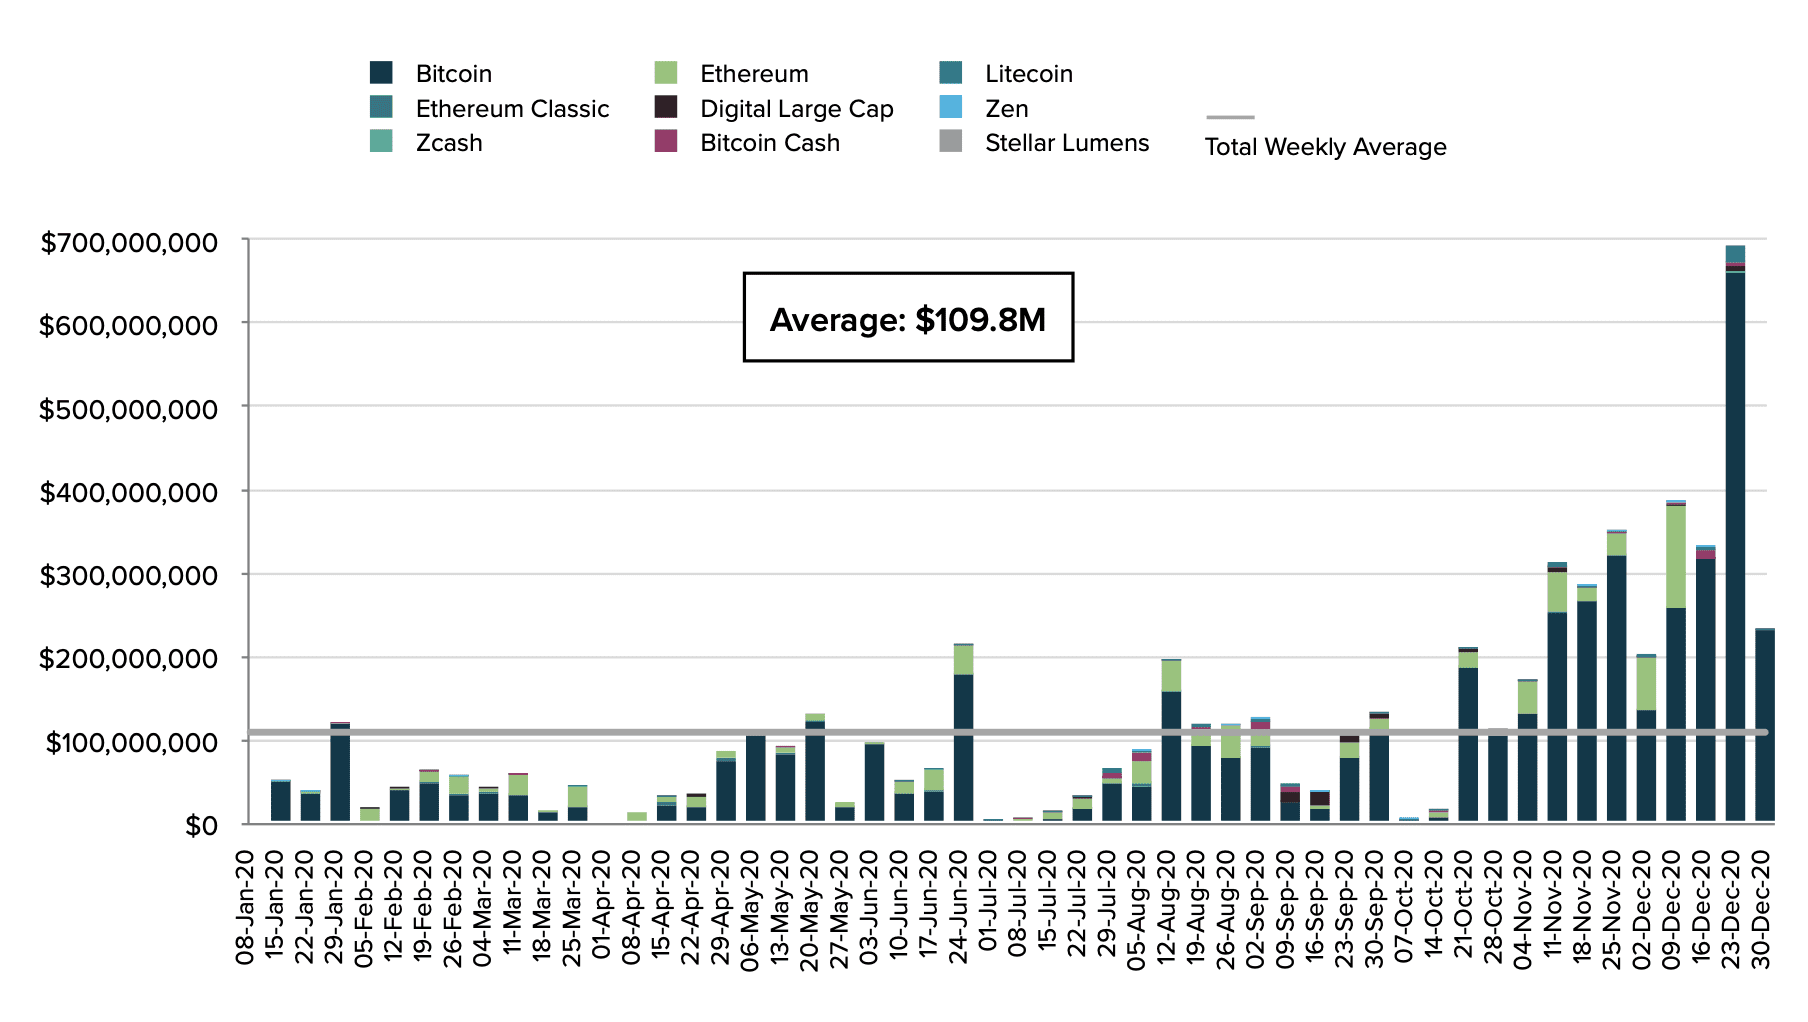The image size is (1808, 1022).
Task: Click the Zen legend color swatch
Action: point(951,107)
